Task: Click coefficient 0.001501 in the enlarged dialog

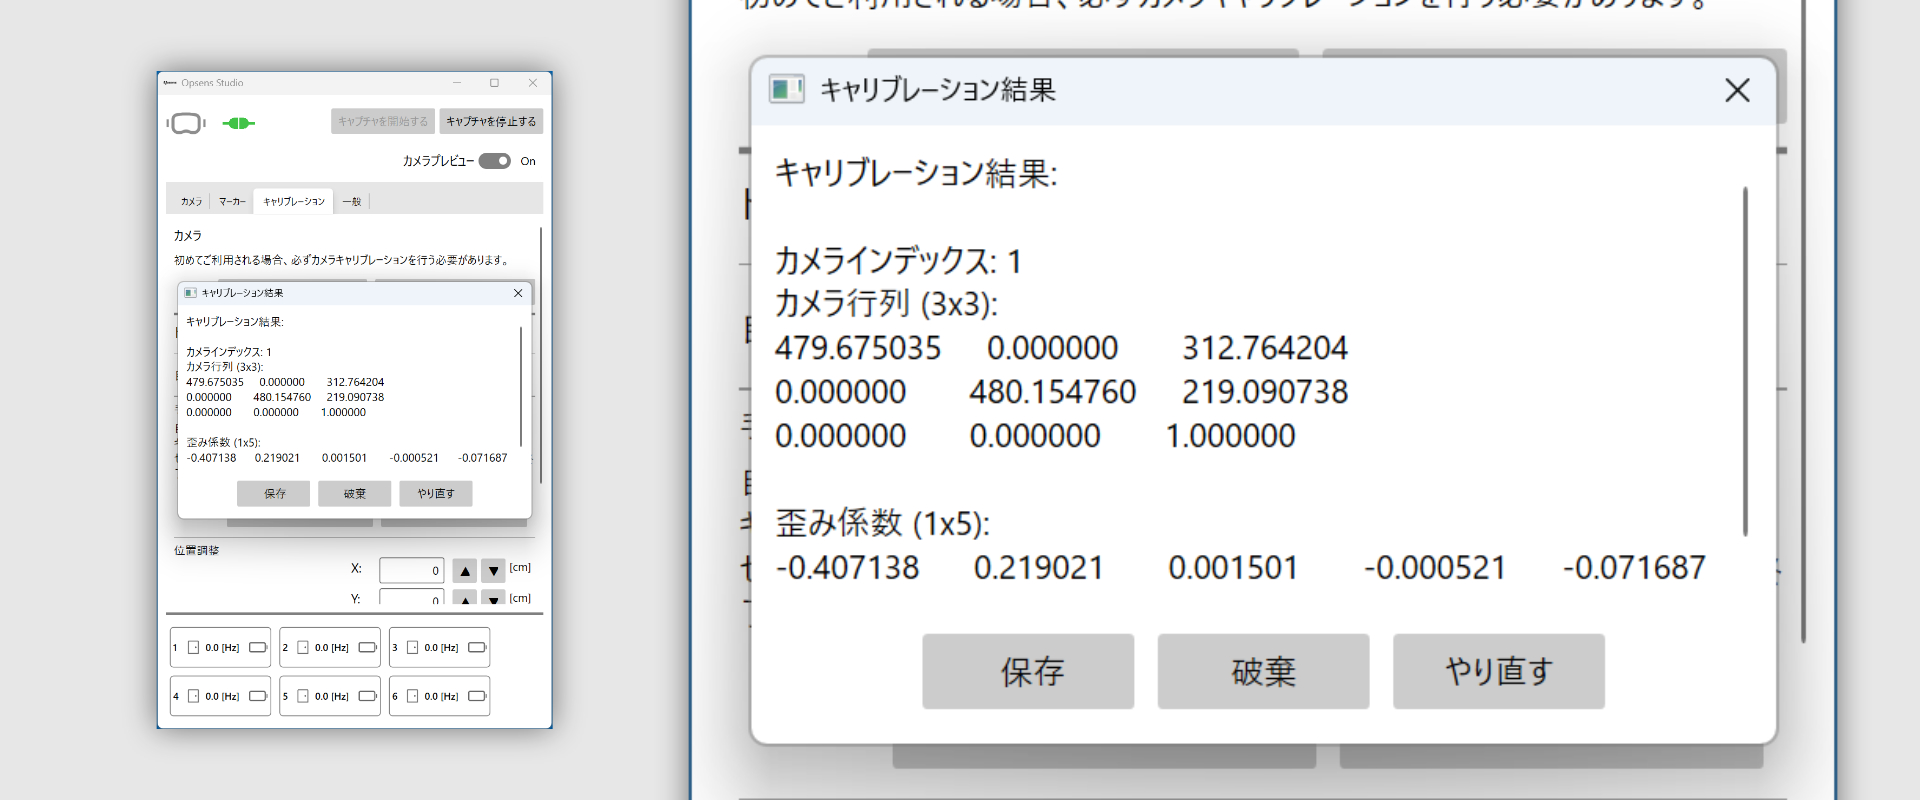Action: coord(1233,568)
